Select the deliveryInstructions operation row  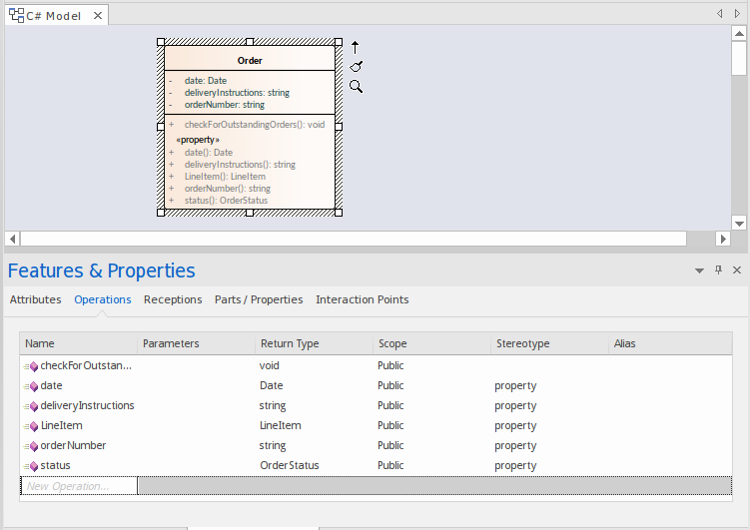tap(87, 406)
